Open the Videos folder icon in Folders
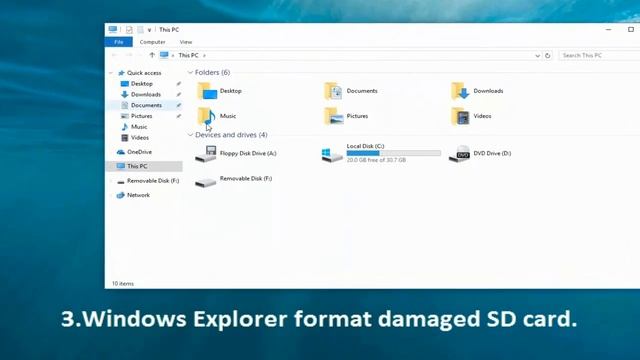 (460, 116)
